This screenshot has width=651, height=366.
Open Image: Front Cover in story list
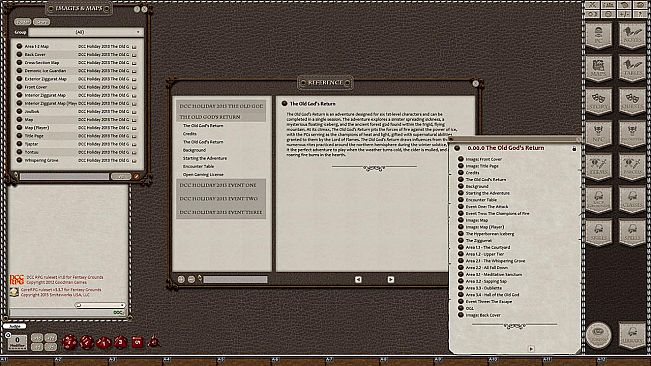pos(484,159)
